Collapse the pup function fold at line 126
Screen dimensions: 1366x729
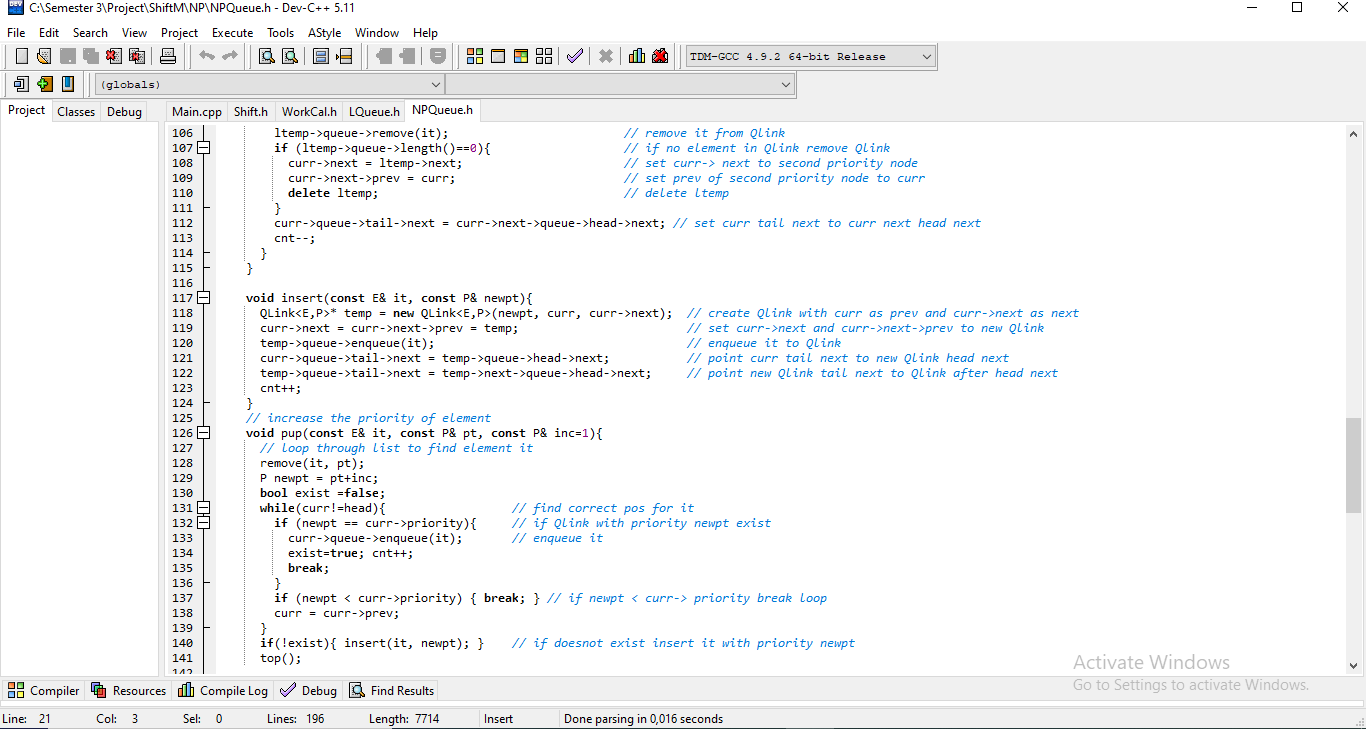(204, 433)
